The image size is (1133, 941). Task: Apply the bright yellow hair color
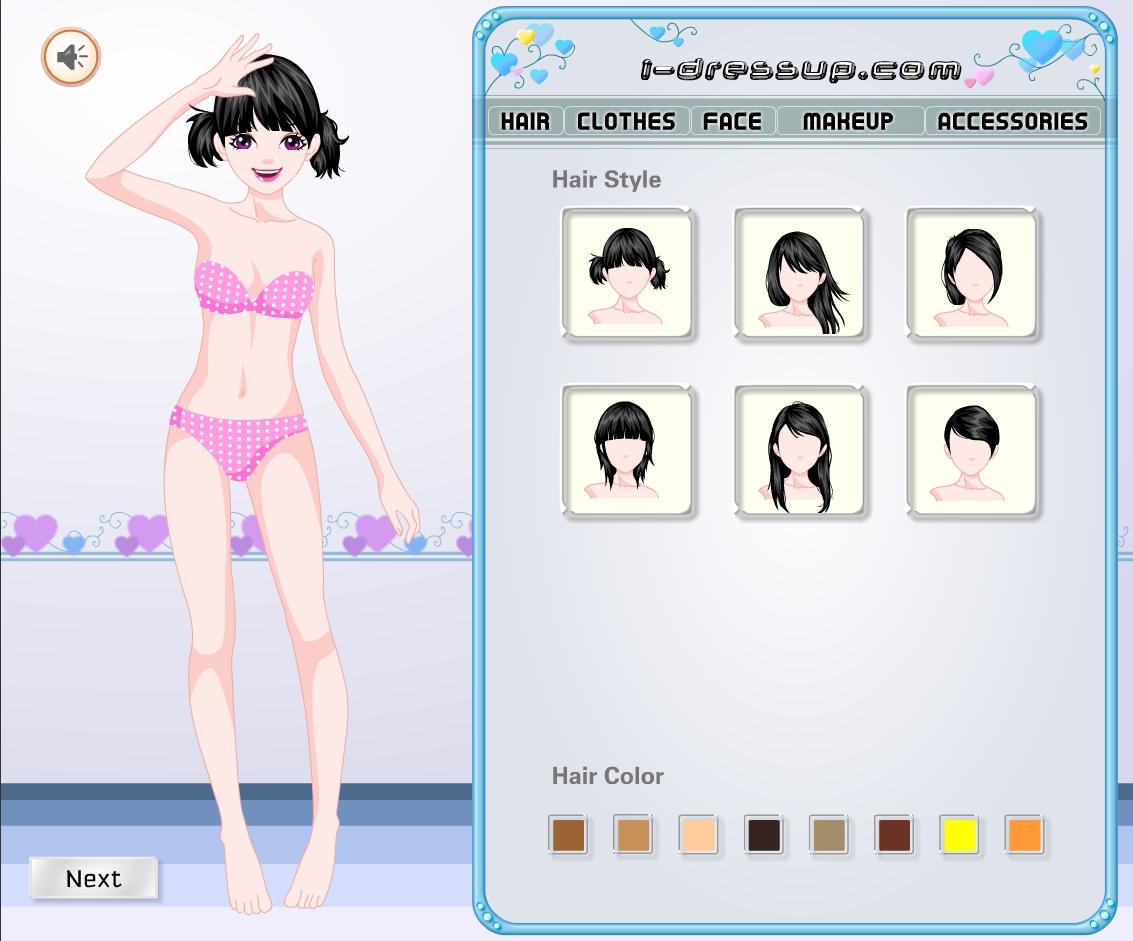960,835
